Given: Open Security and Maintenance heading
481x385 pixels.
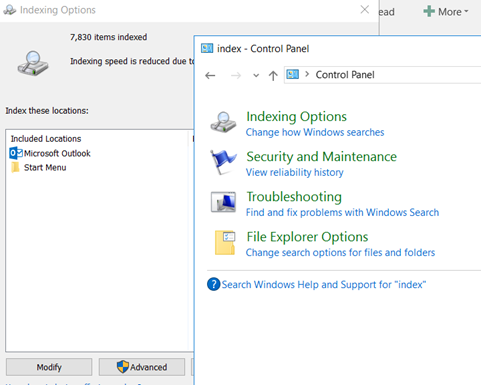Looking at the screenshot, I should pos(321,156).
